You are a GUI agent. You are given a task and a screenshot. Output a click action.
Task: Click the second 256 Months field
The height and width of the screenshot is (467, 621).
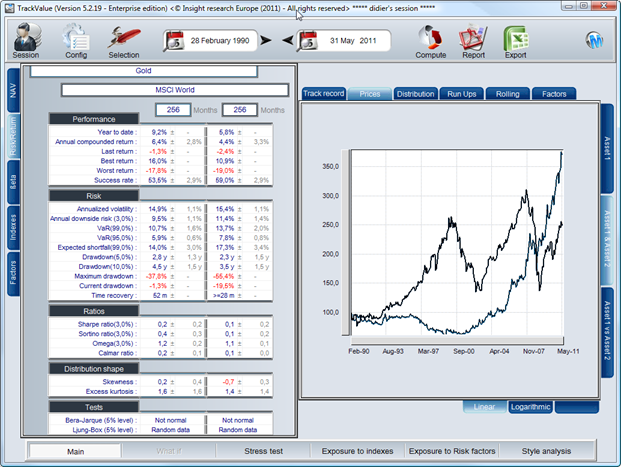pyautogui.click(x=240, y=110)
